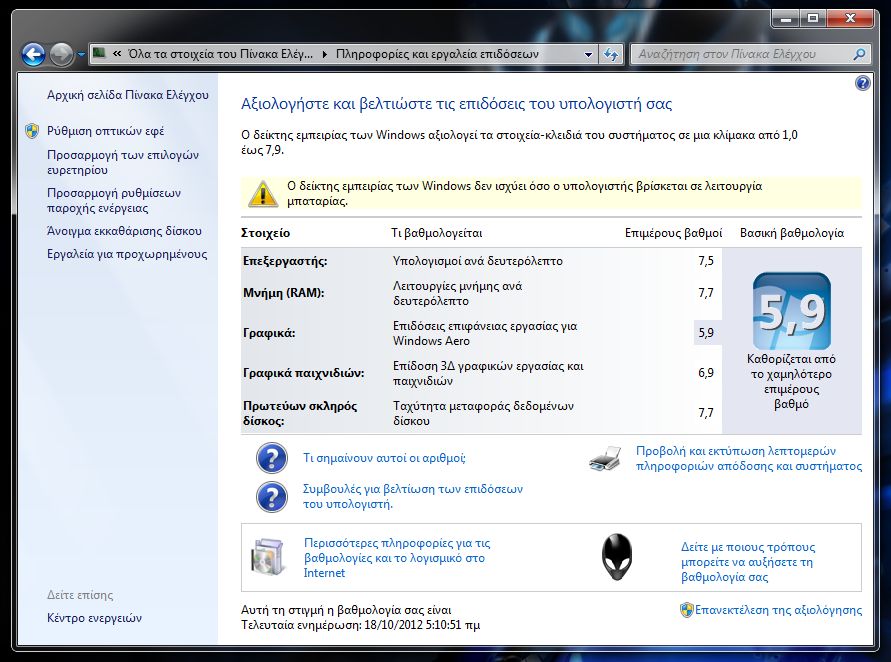Open 'Περισσότερες πληροφορίες για τις βαθμολογίες' link

point(397,558)
